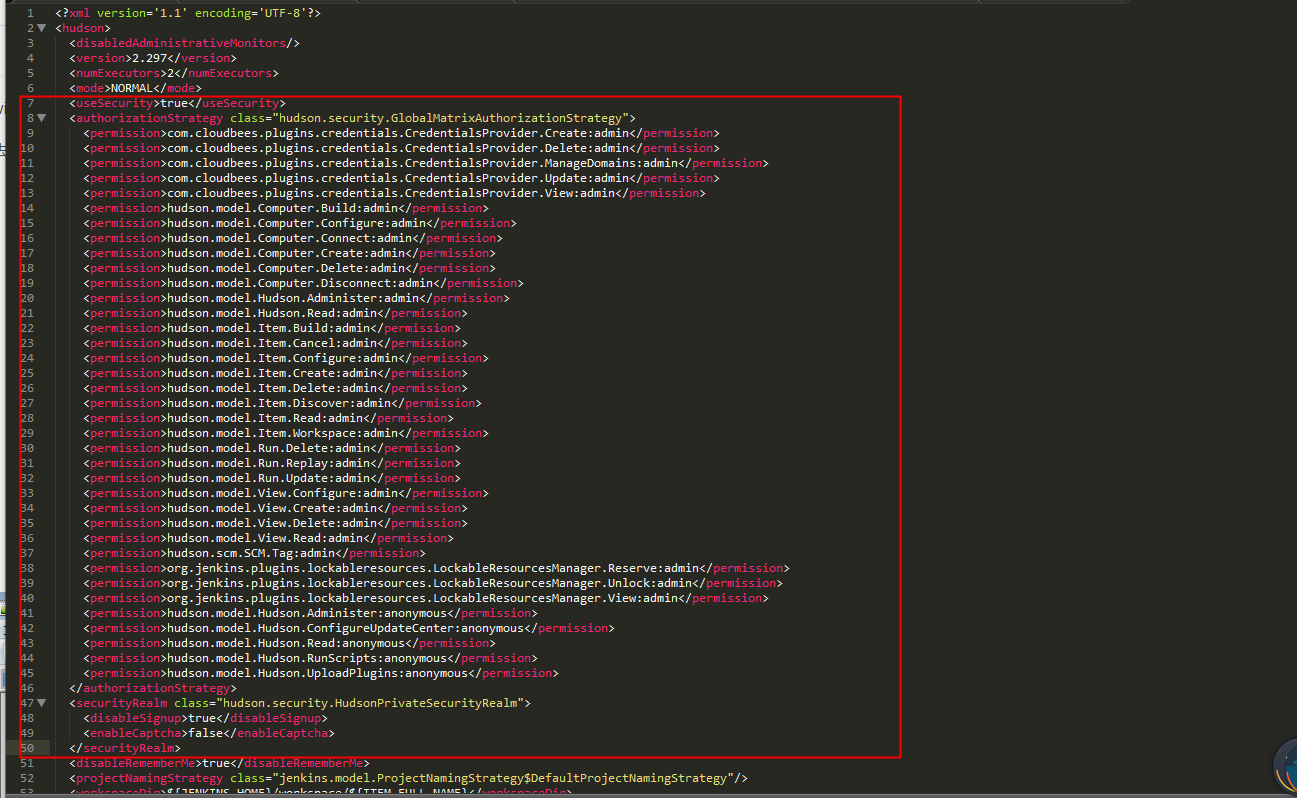Collapse the securityRealm element fold arrow
1297x798 pixels.
click(x=41, y=702)
